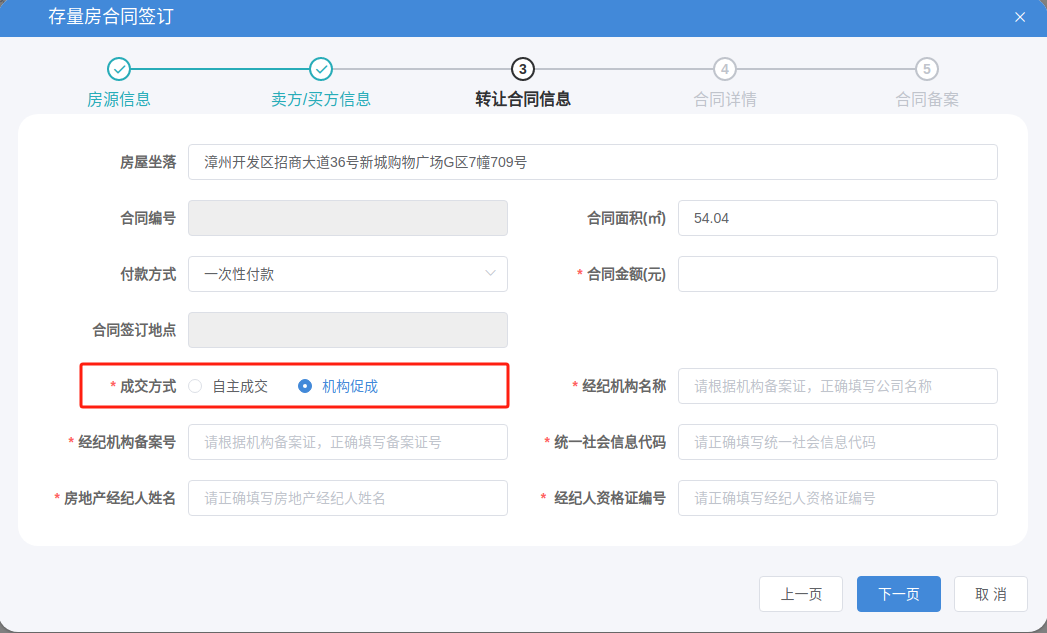Focus the 统一社会信息代码 input field
Image resolution: width=1047 pixels, height=633 pixels.
(838, 442)
